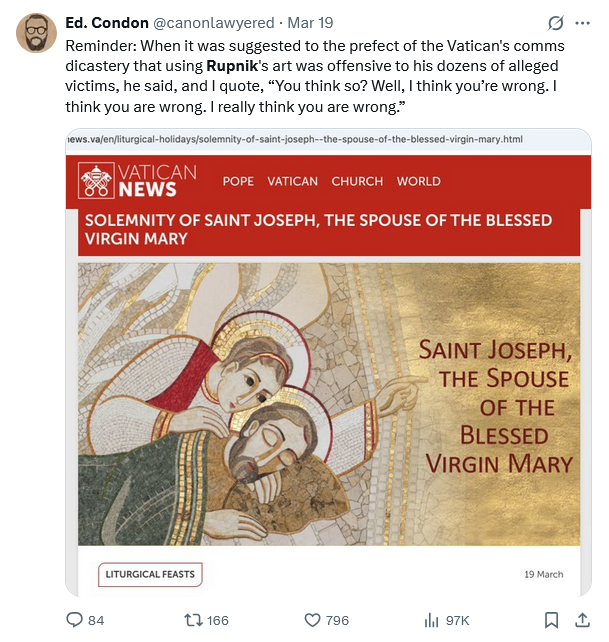The width and height of the screenshot is (609, 642).
Task: Click the reply speech bubble icon
Action: (74, 620)
